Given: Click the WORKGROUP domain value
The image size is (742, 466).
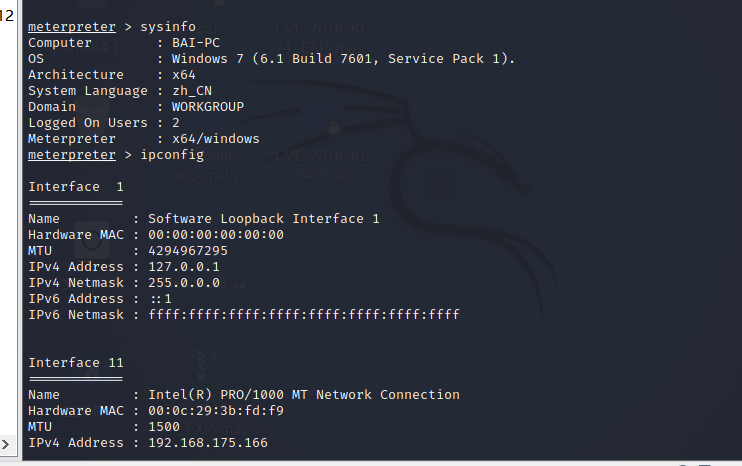Looking at the screenshot, I should (207, 107).
